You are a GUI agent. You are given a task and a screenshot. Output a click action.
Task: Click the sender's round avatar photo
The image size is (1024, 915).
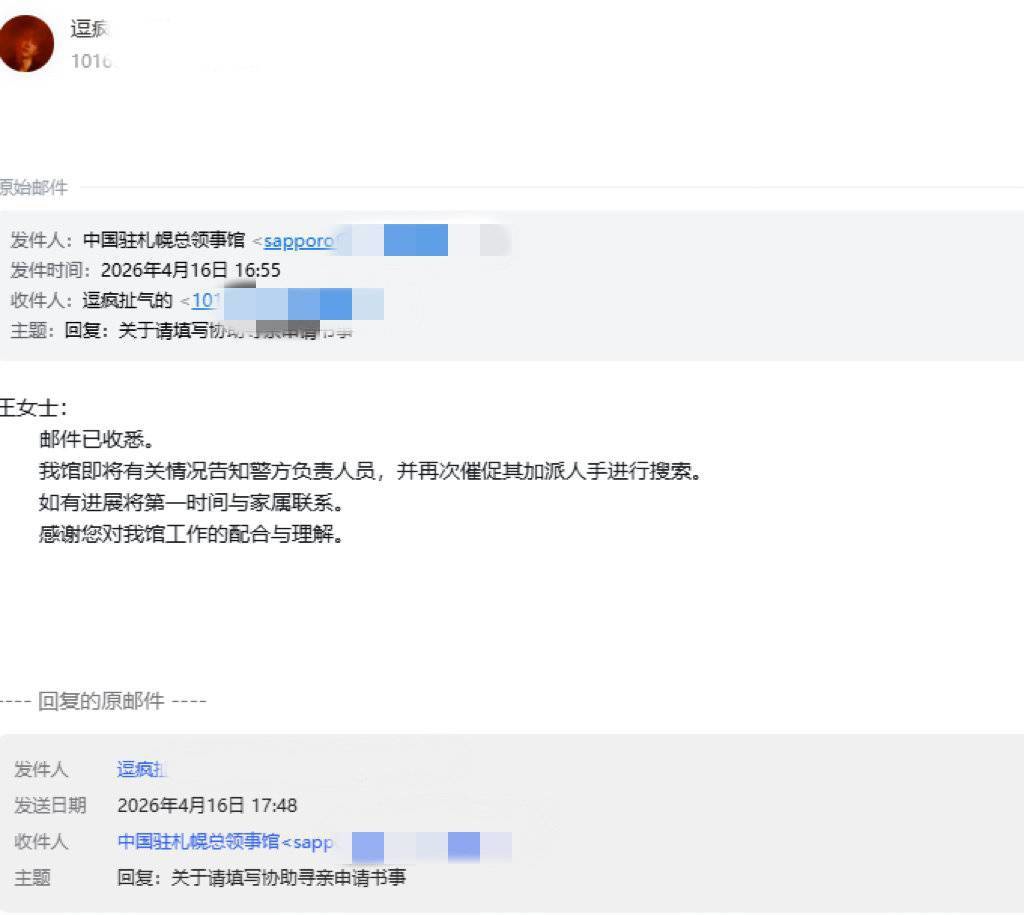(x=26, y=43)
